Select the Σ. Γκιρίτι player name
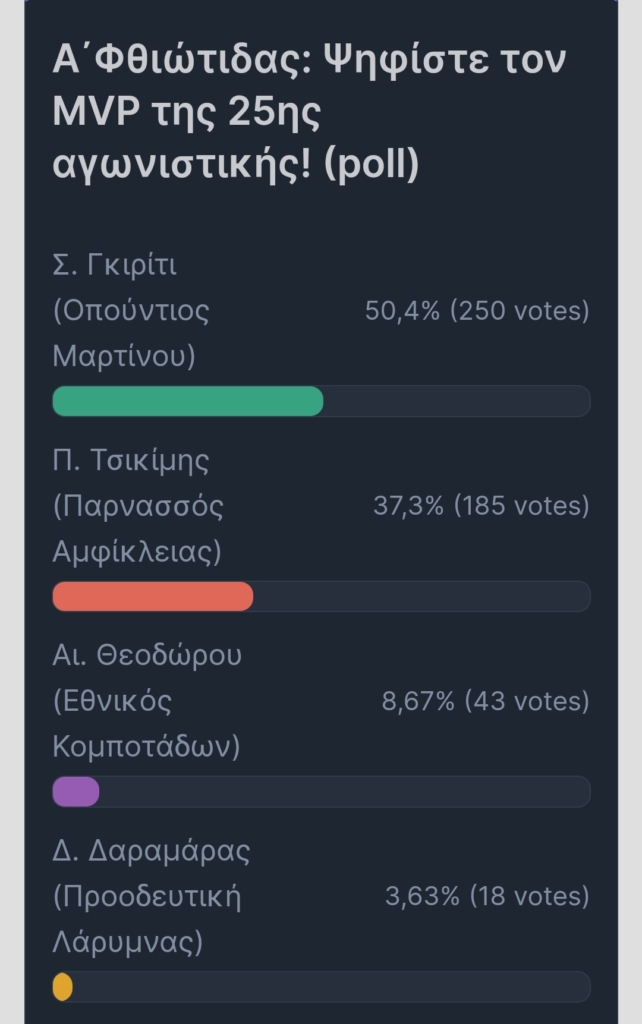642x1024 pixels. pos(115,265)
